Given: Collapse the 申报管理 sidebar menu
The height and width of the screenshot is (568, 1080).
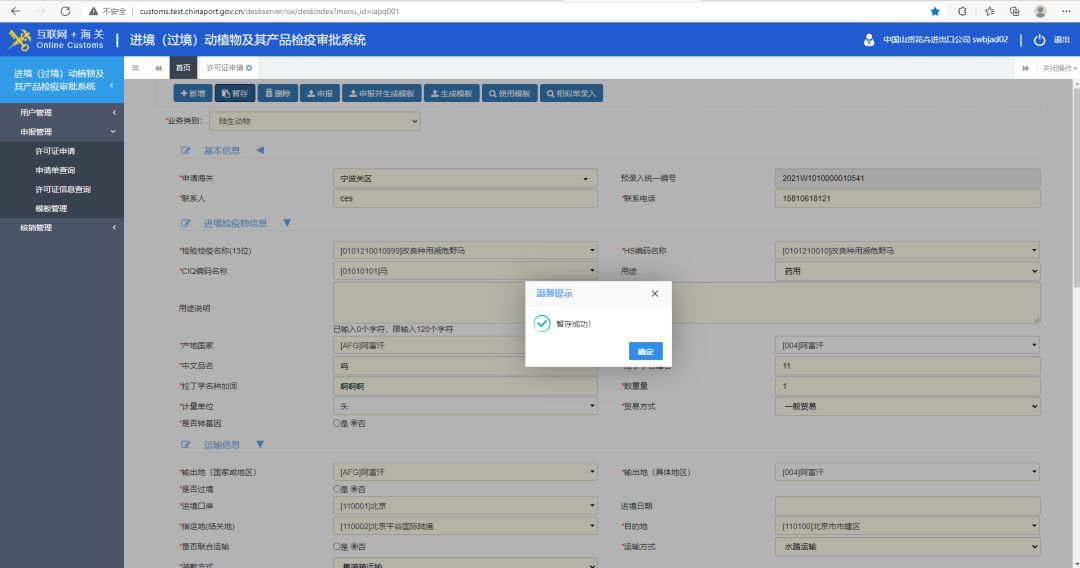Looking at the screenshot, I should (x=62, y=132).
